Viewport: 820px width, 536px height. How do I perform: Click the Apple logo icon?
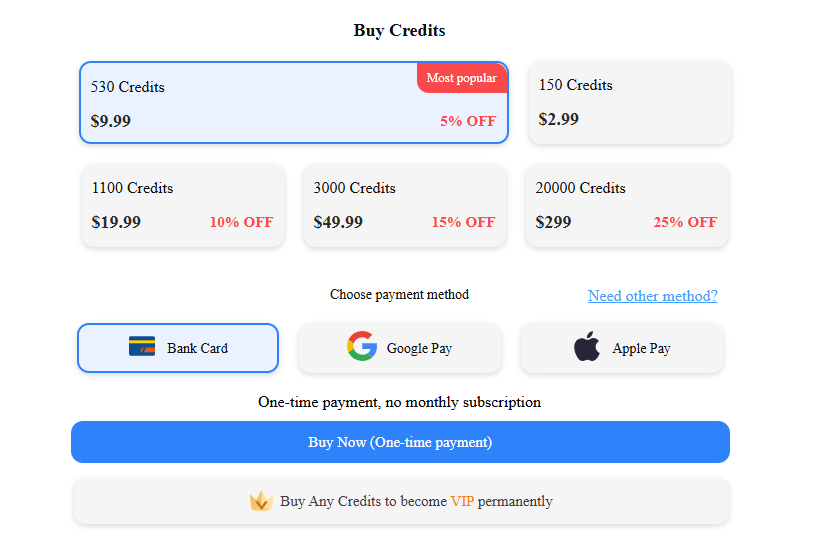pos(587,346)
